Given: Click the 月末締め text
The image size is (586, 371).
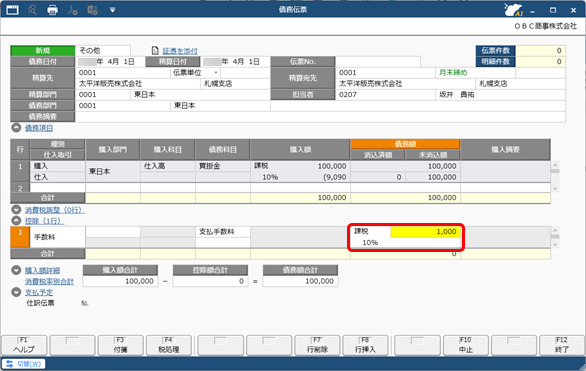Looking at the screenshot, I should (453, 72).
